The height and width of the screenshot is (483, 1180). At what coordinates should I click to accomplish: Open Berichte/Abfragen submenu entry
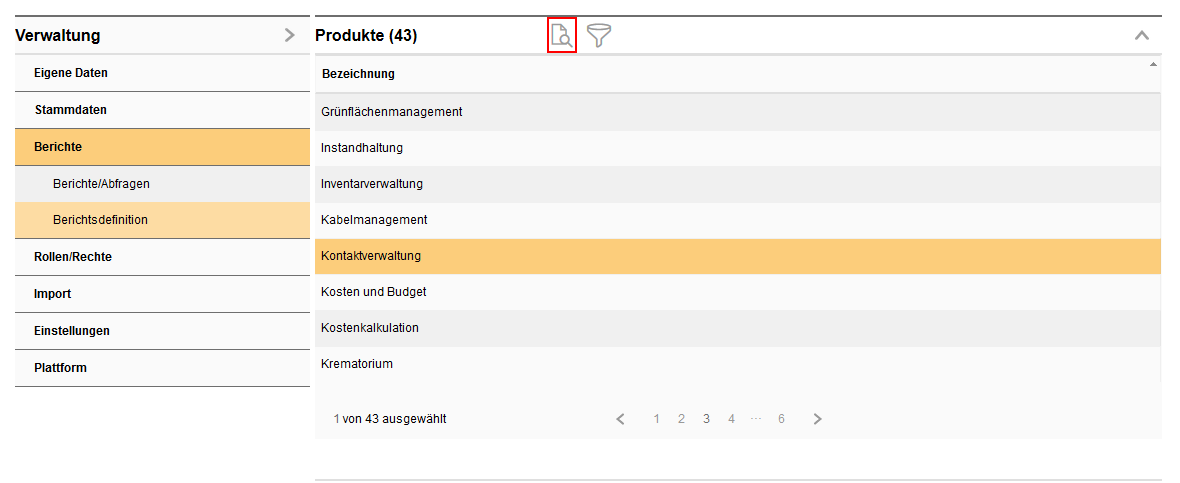click(x=101, y=184)
